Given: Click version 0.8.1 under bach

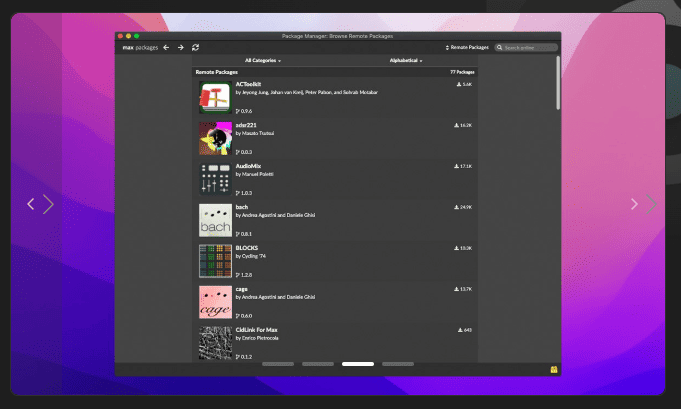Looking at the screenshot, I should [244, 234].
